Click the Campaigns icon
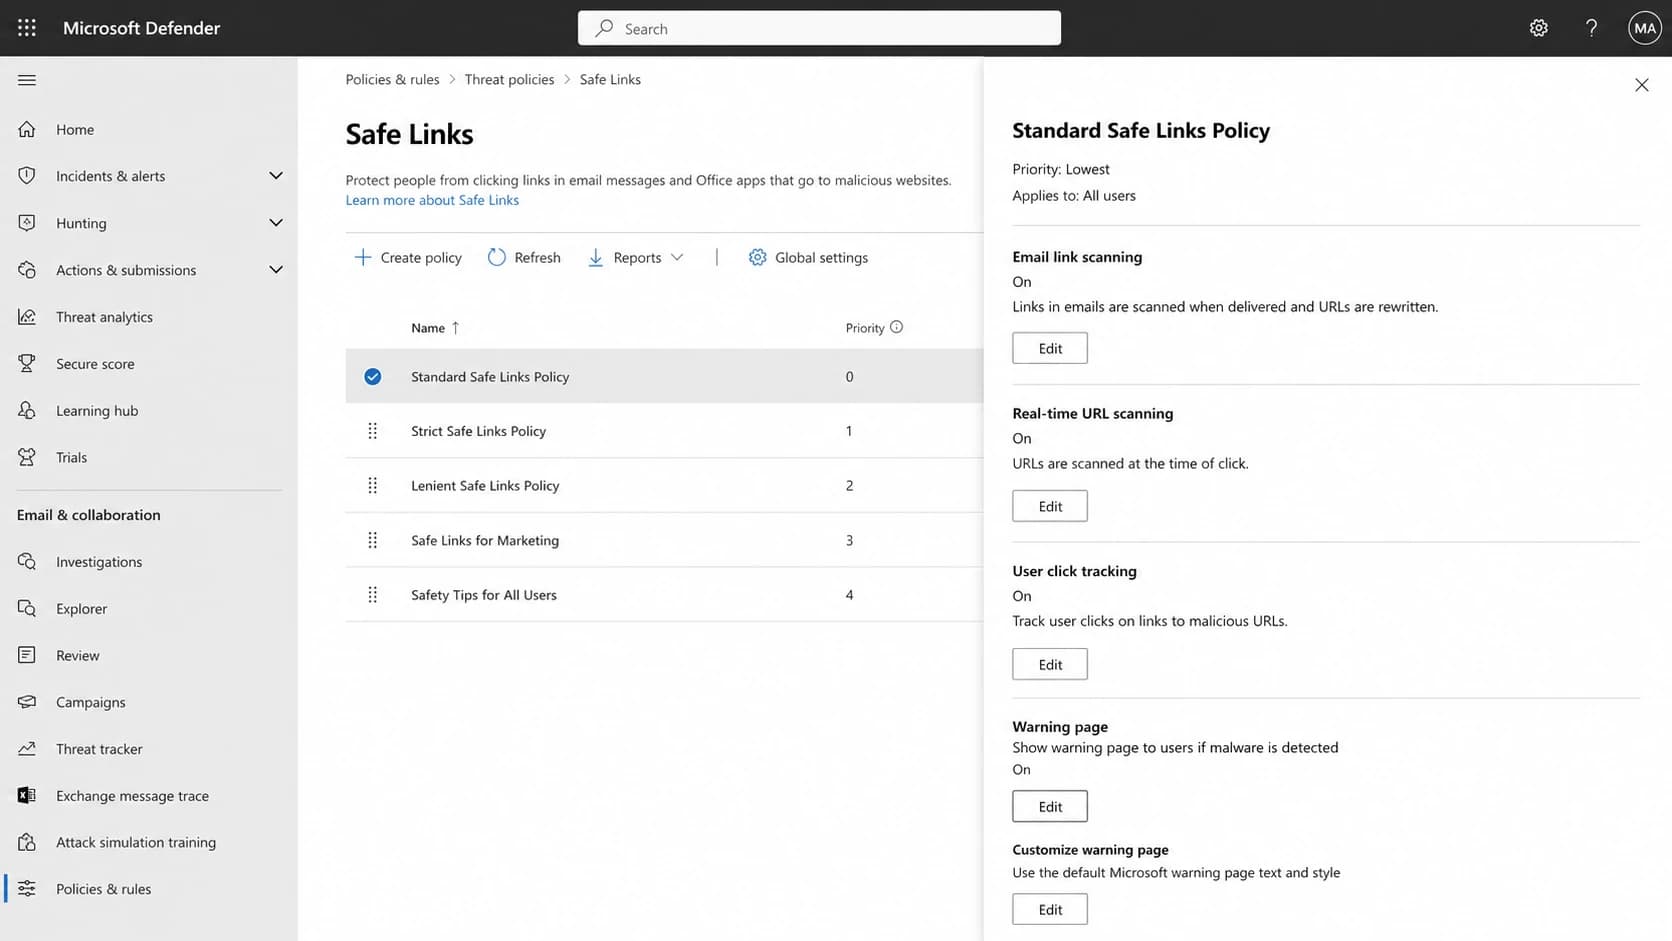Screen dimensions: 1672x941 click(x=27, y=702)
